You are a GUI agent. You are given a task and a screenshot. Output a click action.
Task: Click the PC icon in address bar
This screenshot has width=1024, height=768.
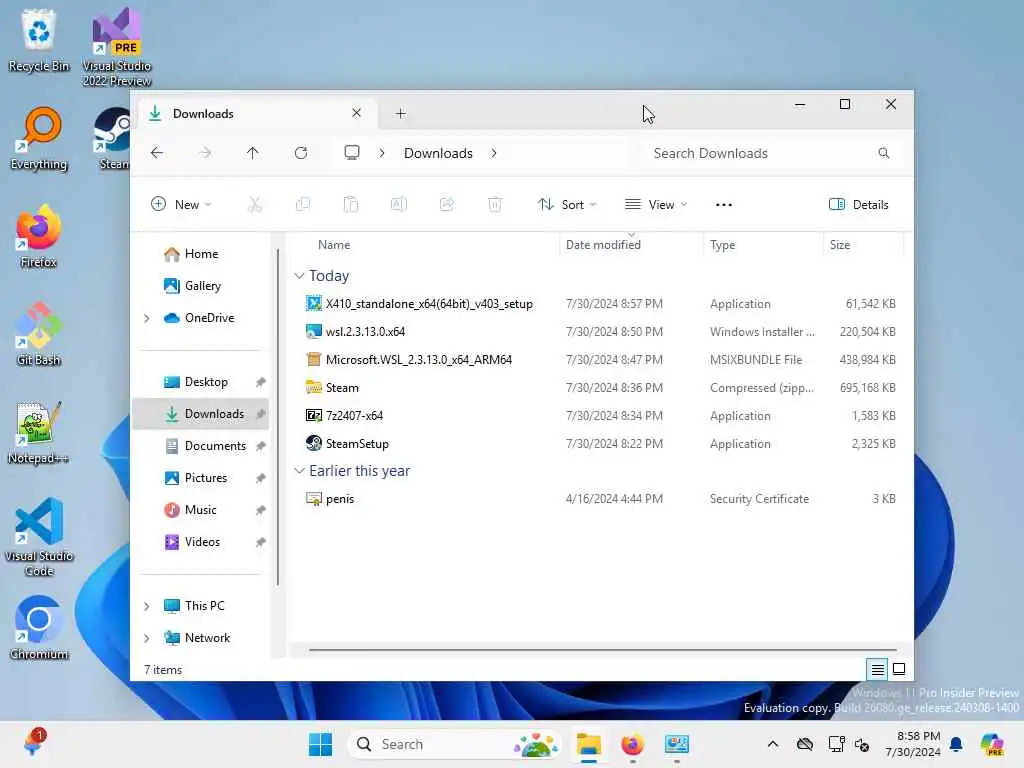tap(352, 153)
